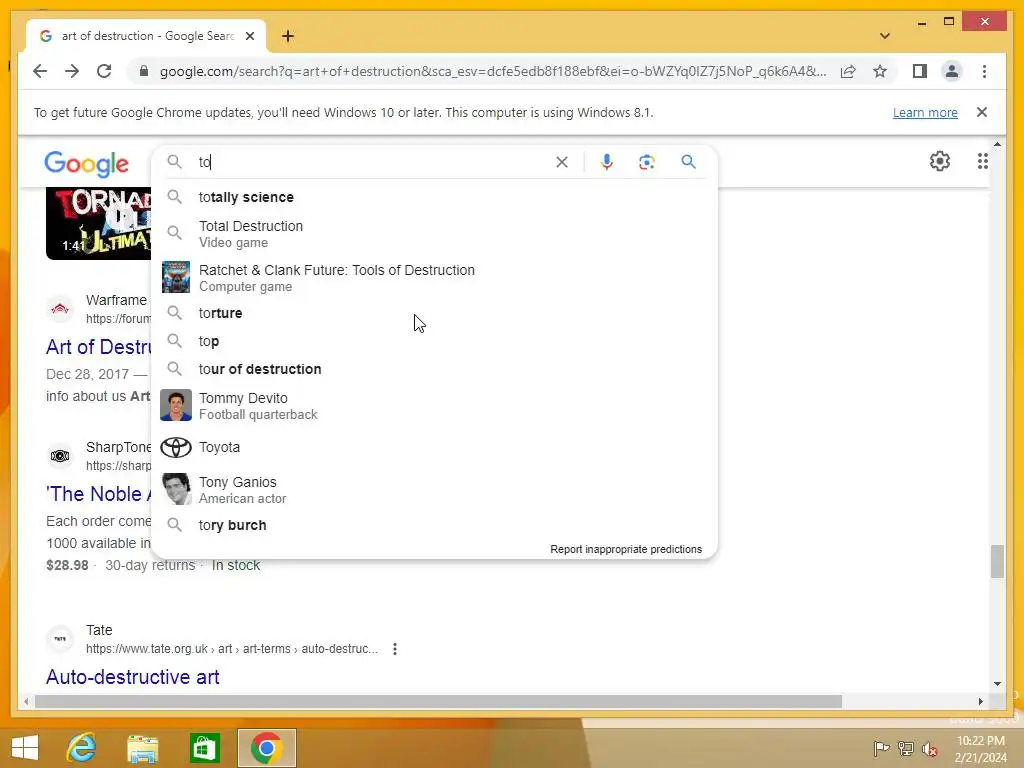Report inappropriate predictions
This screenshot has height=768, width=1024.
(626, 549)
